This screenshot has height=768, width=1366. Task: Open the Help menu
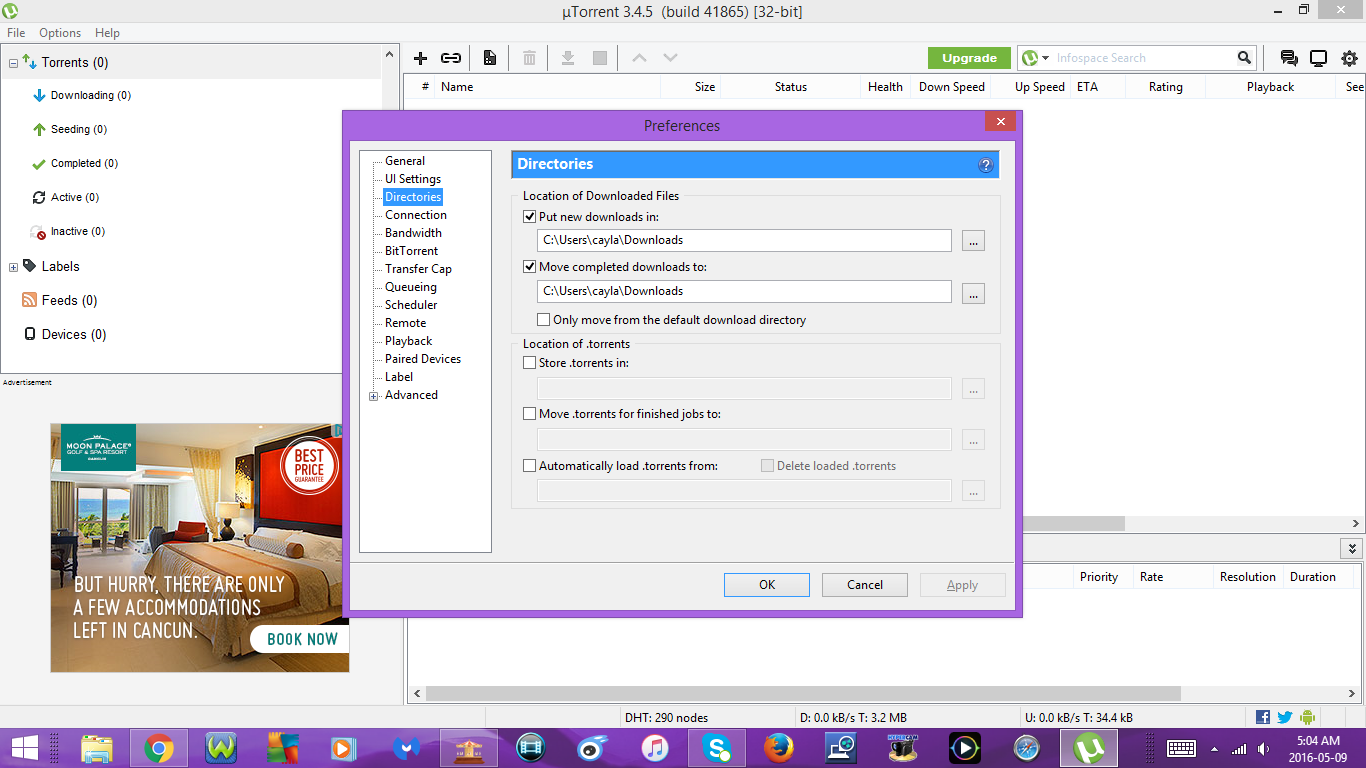[x=107, y=33]
